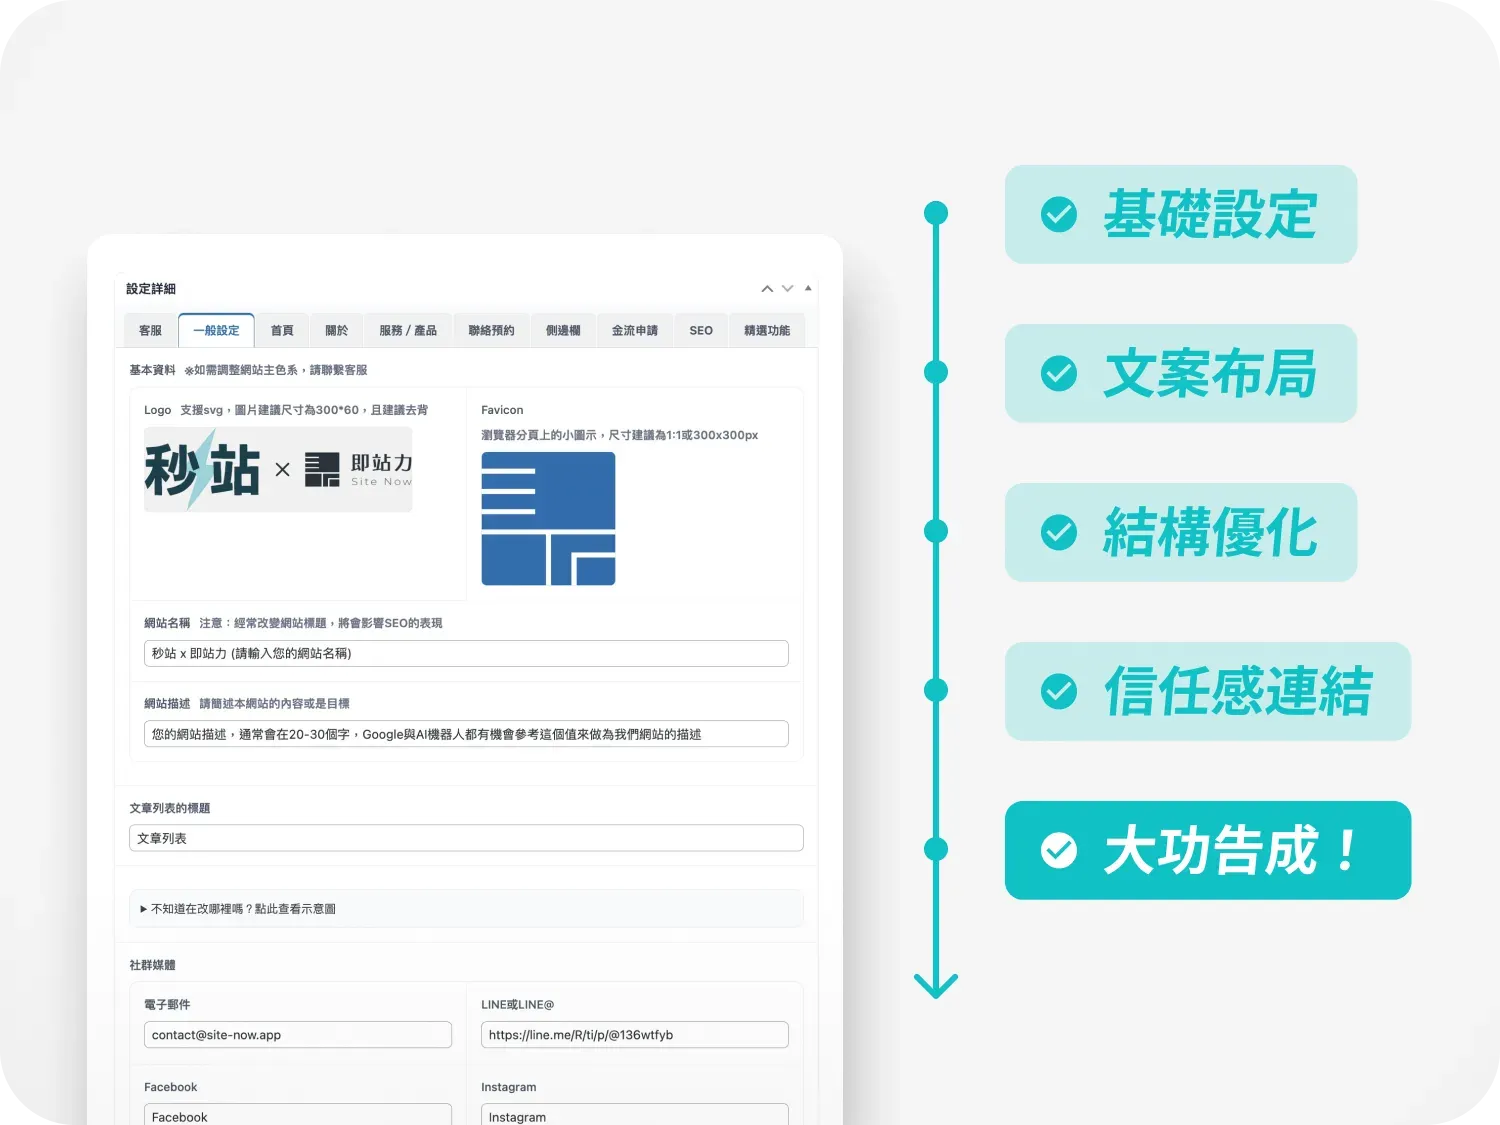The width and height of the screenshot is (1500, 1125).
Task: Click the move-down chevron in panel header
Action: coord(788,289)
